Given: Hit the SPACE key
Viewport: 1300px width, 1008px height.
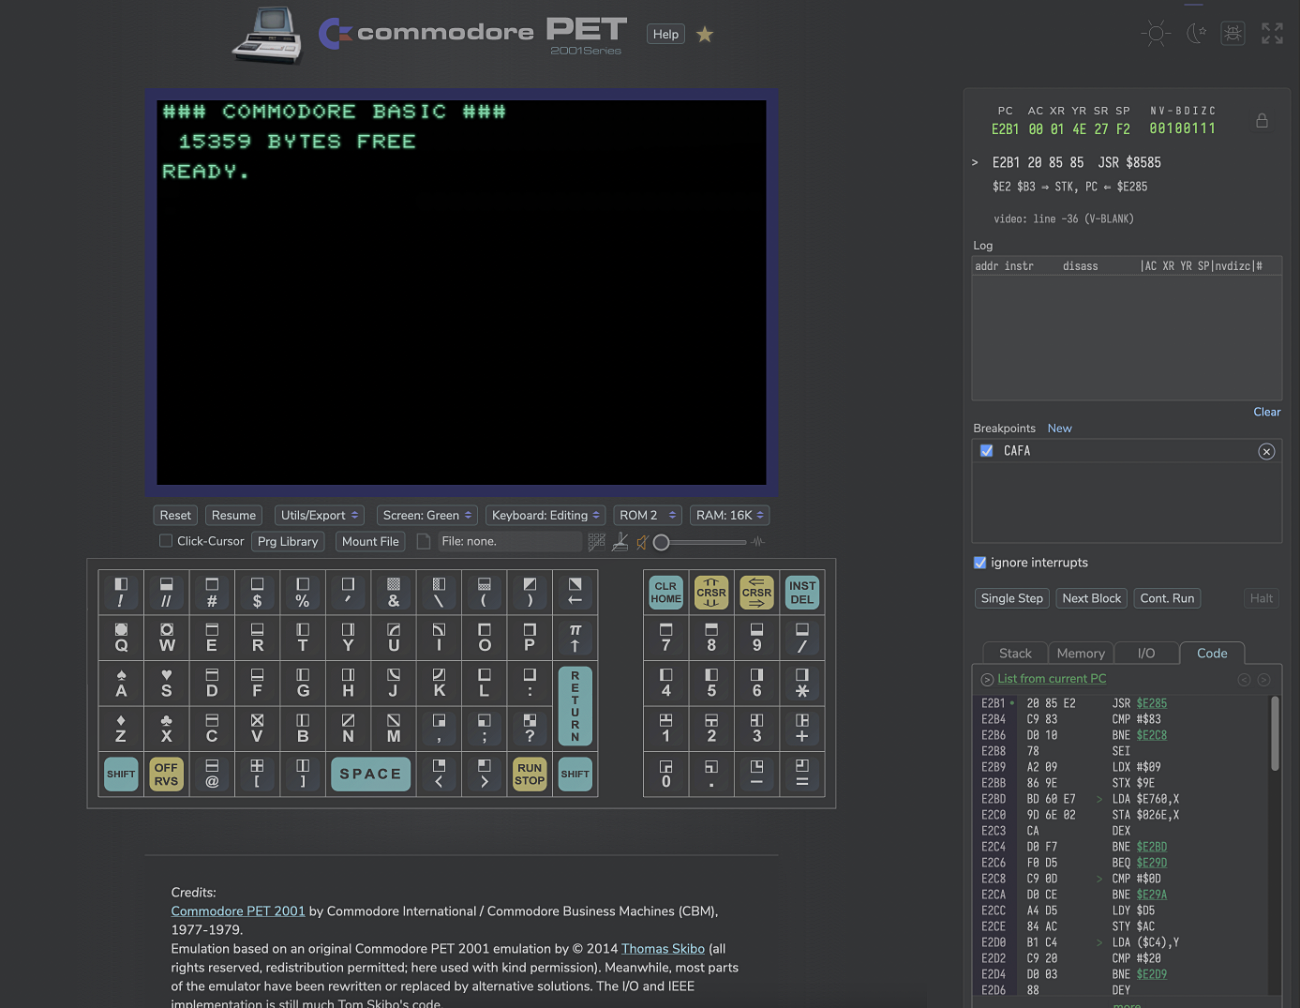Looking at the screenshot, I should coord(370,774).
